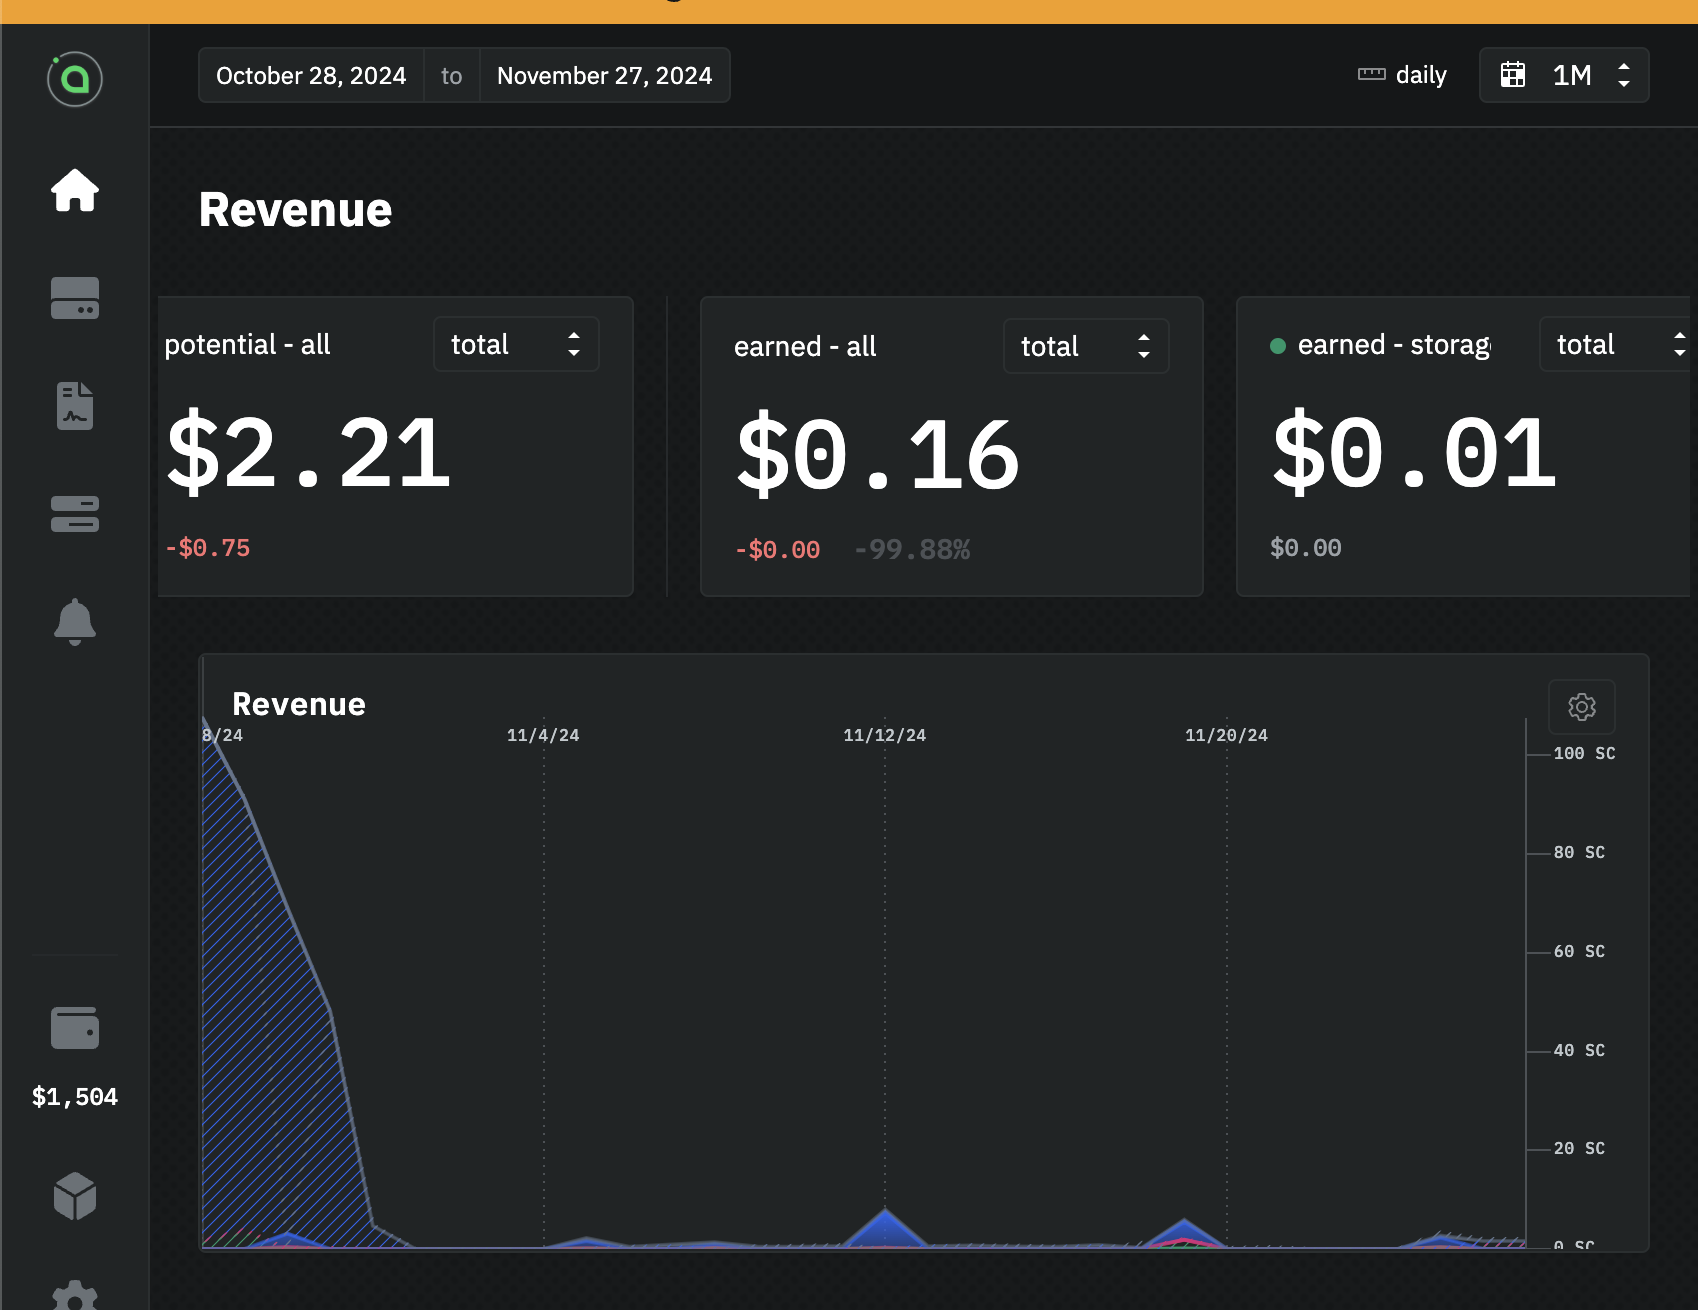Open the node cube icon in the sidebar

(75, 1197)
